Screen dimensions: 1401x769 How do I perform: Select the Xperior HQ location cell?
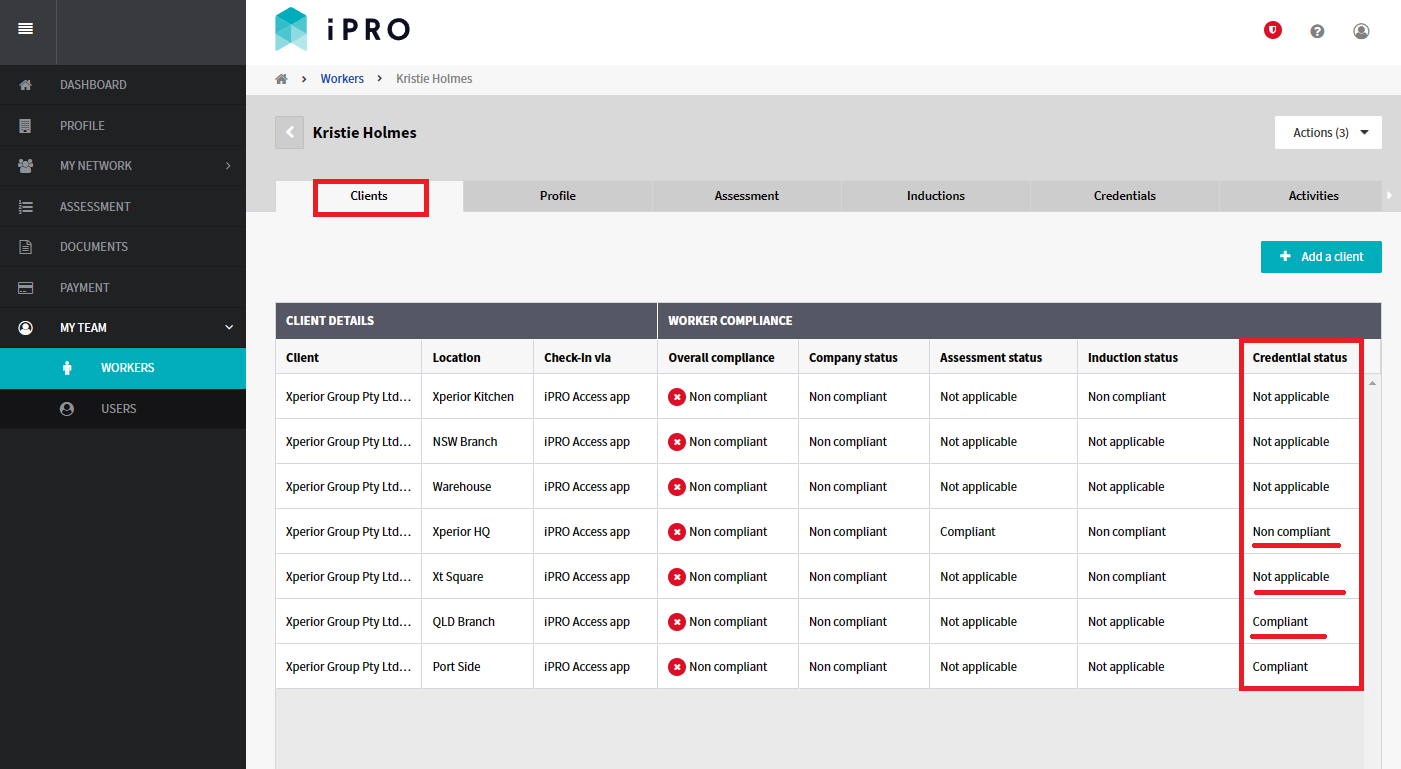[478, 532]
